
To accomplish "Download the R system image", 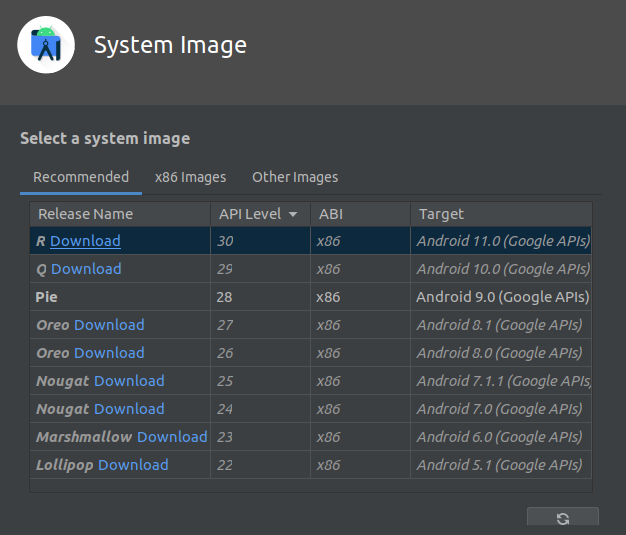I will point(85,241).
